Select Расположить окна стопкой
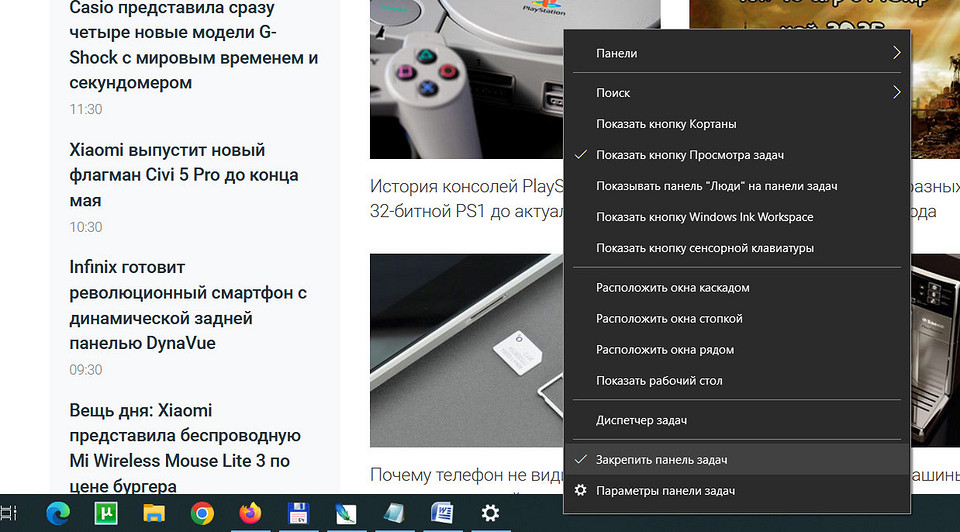The image size is (960, 532). 737,318
